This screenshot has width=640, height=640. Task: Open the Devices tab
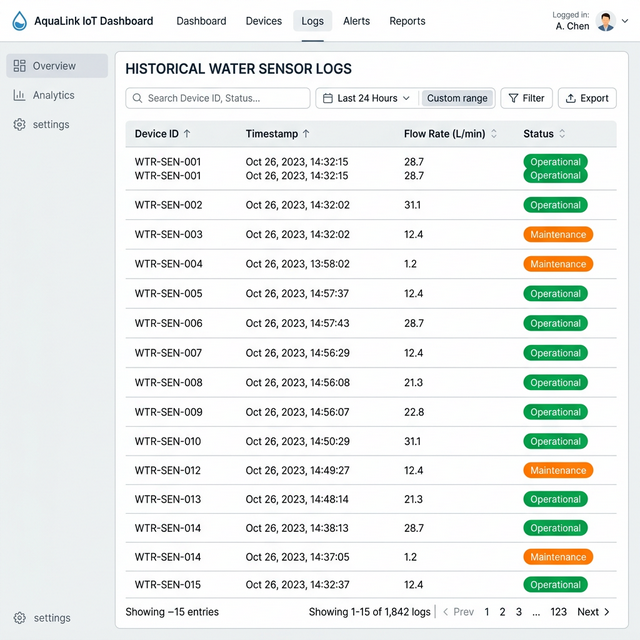pos(263,21)
